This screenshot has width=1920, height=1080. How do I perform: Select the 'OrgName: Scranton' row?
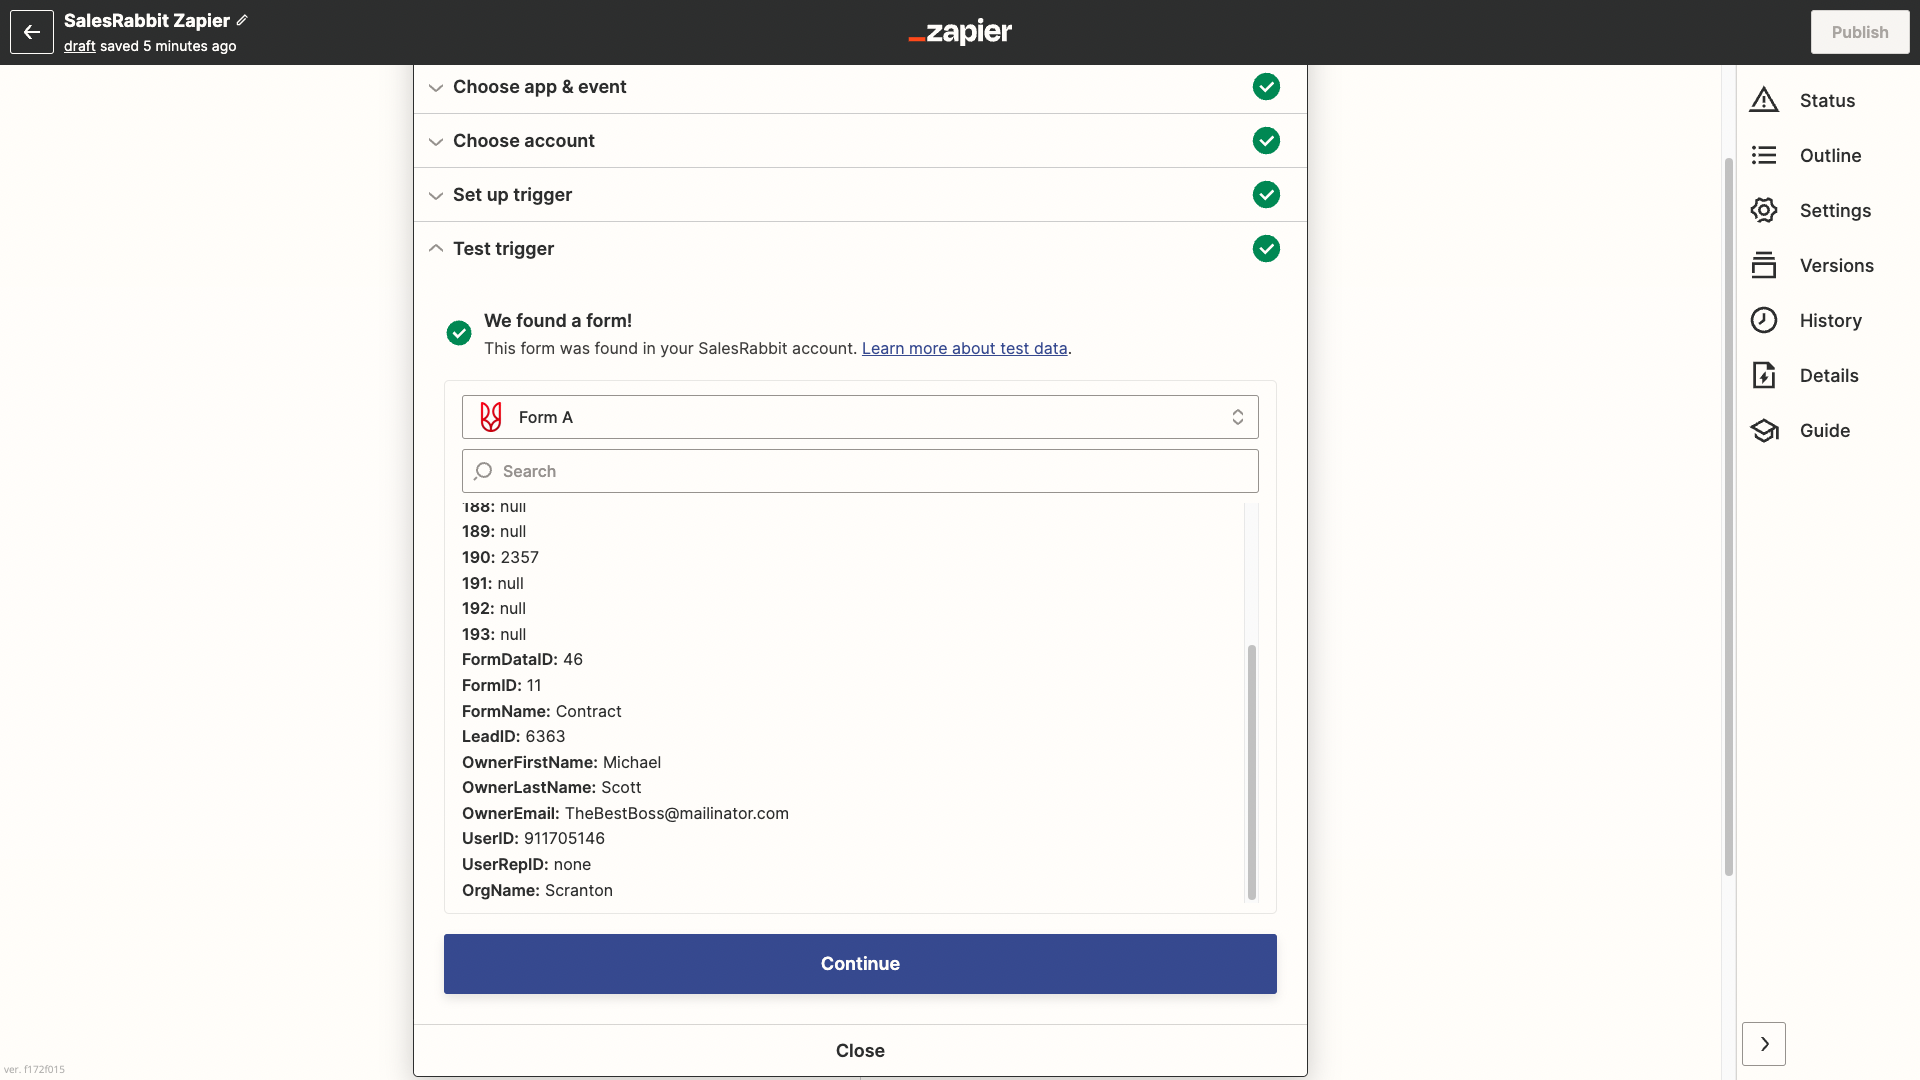tap(537, 890)
